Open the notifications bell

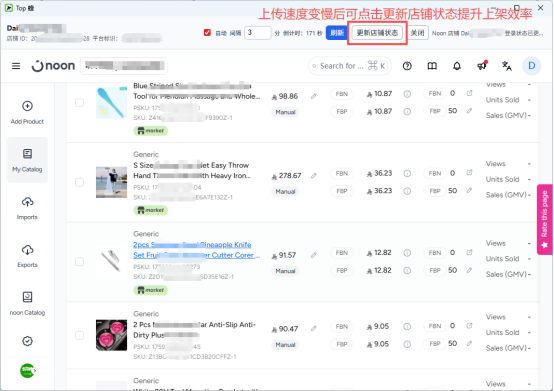pyautogui.click(x=457, y=66)
